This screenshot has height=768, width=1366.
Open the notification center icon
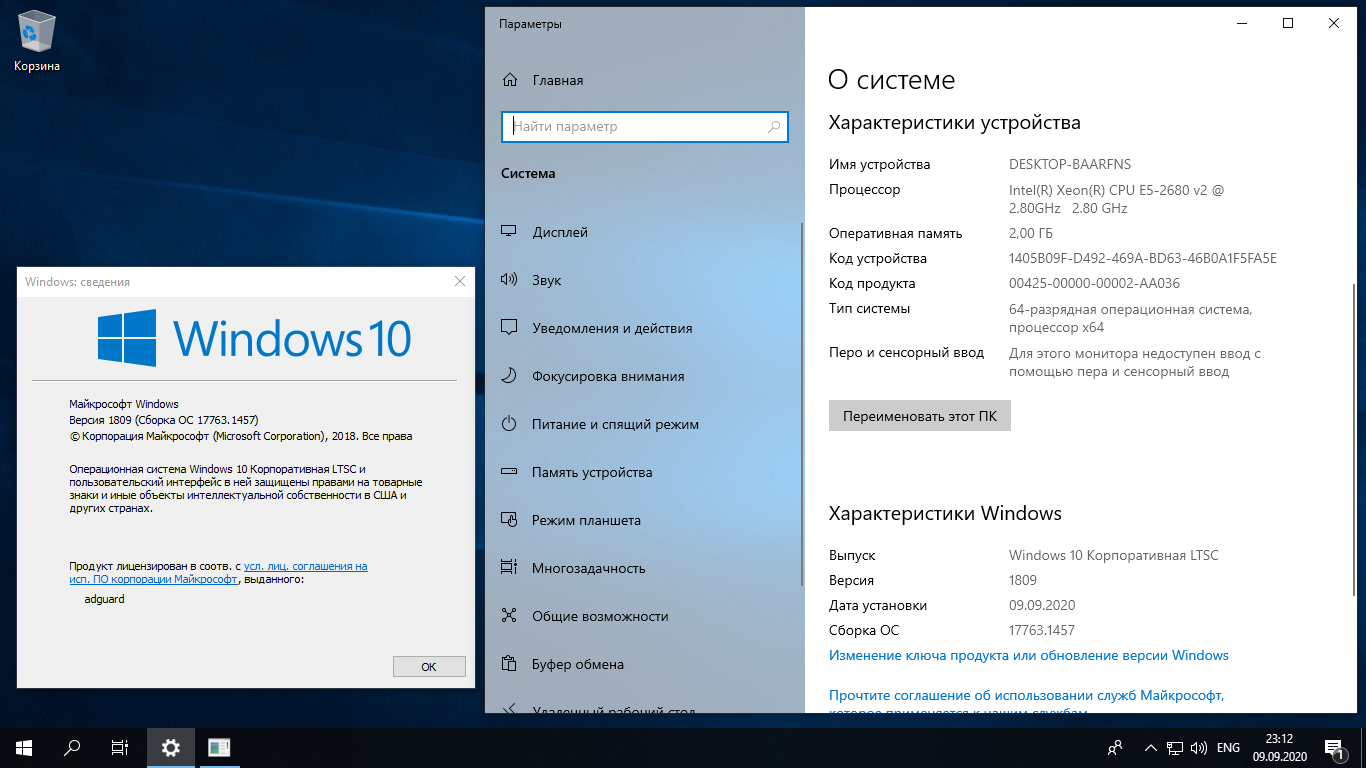(1334, 748)
